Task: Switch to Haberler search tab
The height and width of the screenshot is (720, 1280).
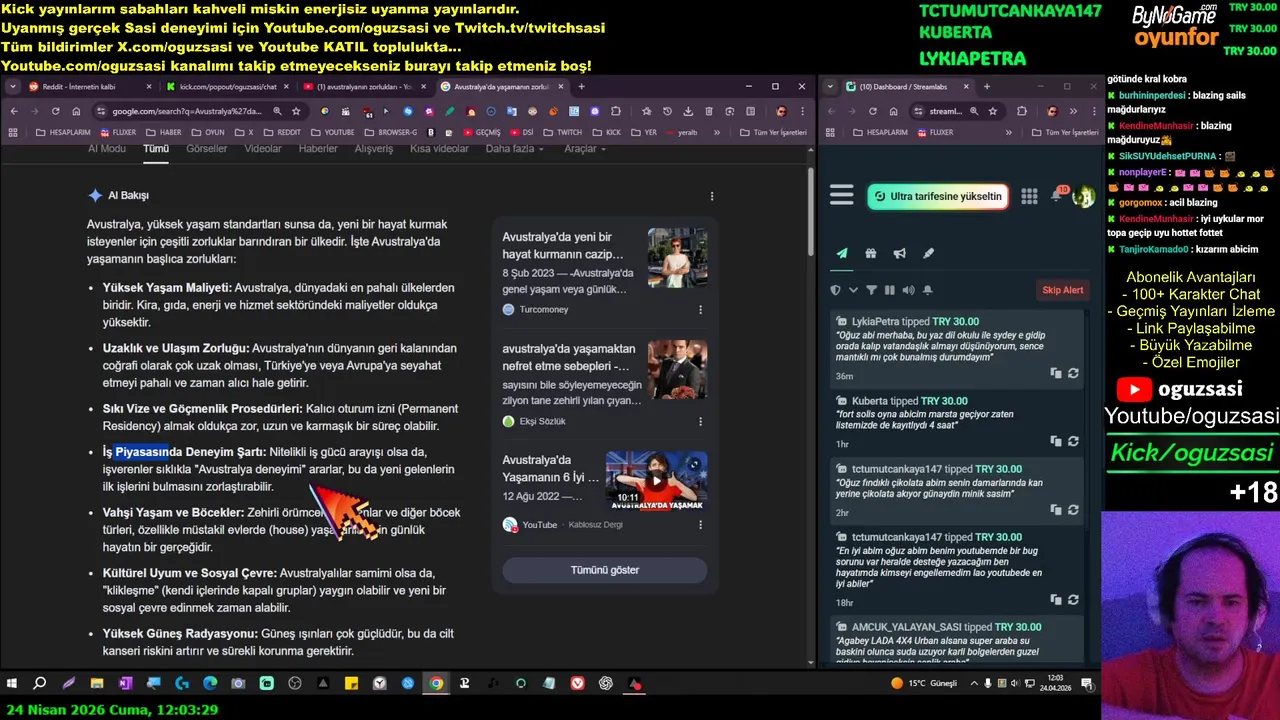Action: coord(318,149)
